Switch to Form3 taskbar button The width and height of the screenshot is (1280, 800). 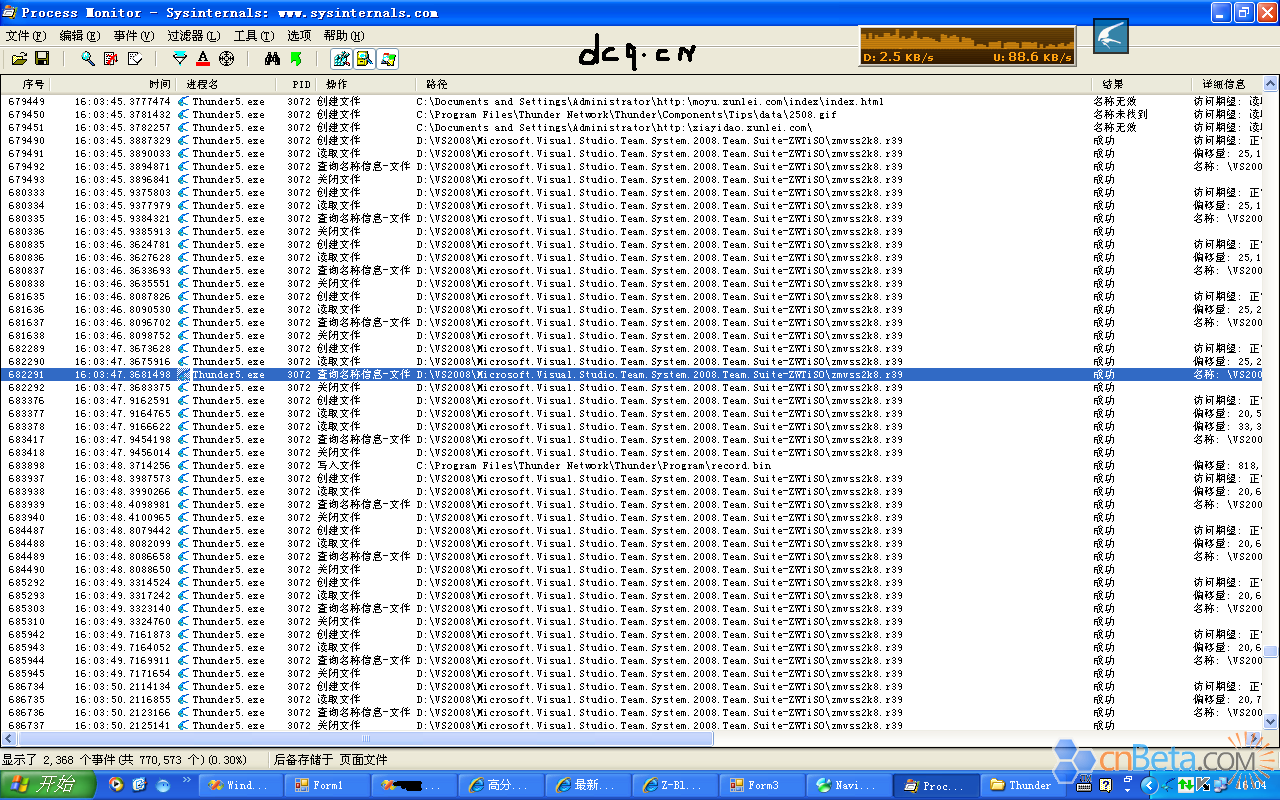tap(762, 785)
